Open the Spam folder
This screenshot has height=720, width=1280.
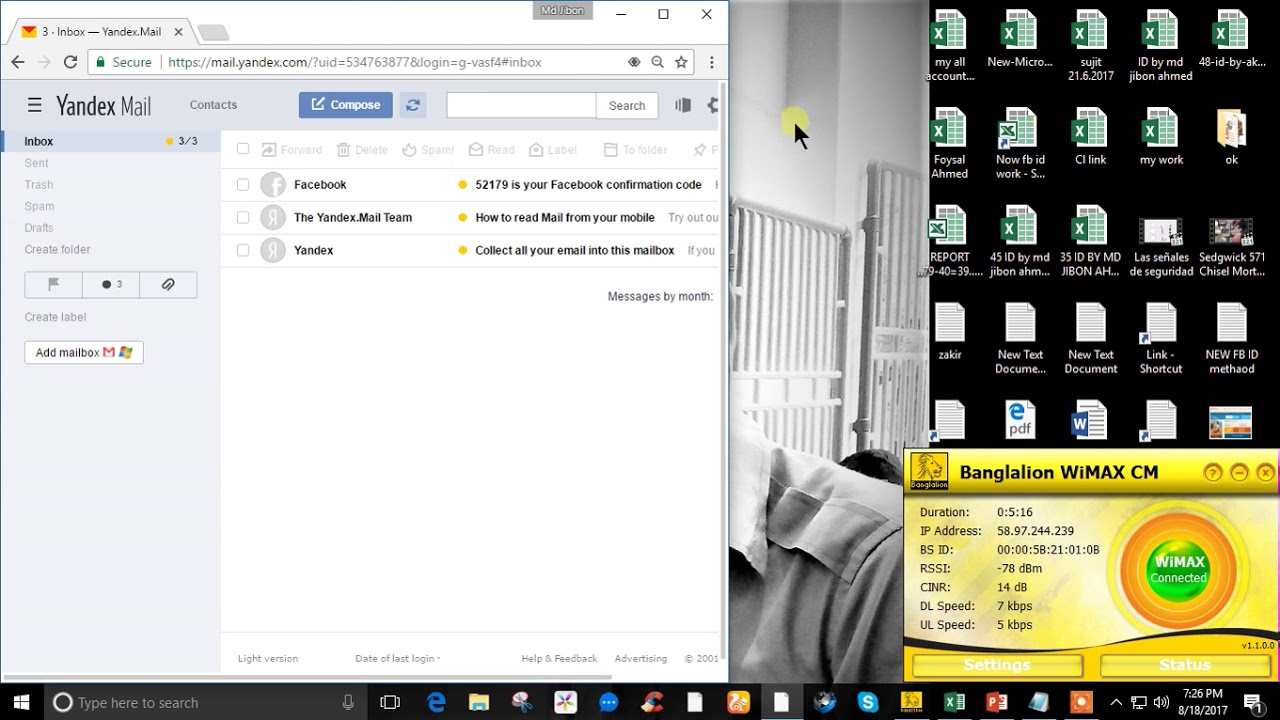39,206
